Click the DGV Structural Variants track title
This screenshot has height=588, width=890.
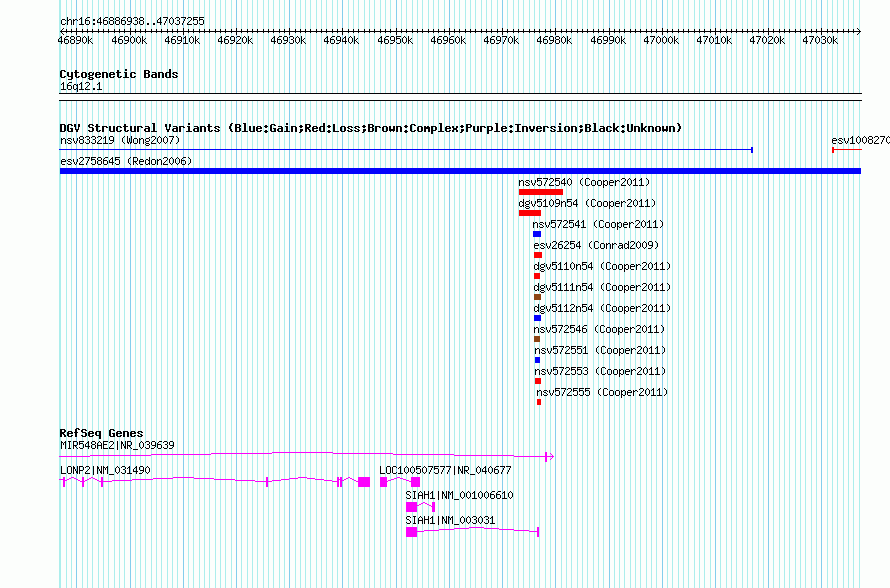(371, 128)
